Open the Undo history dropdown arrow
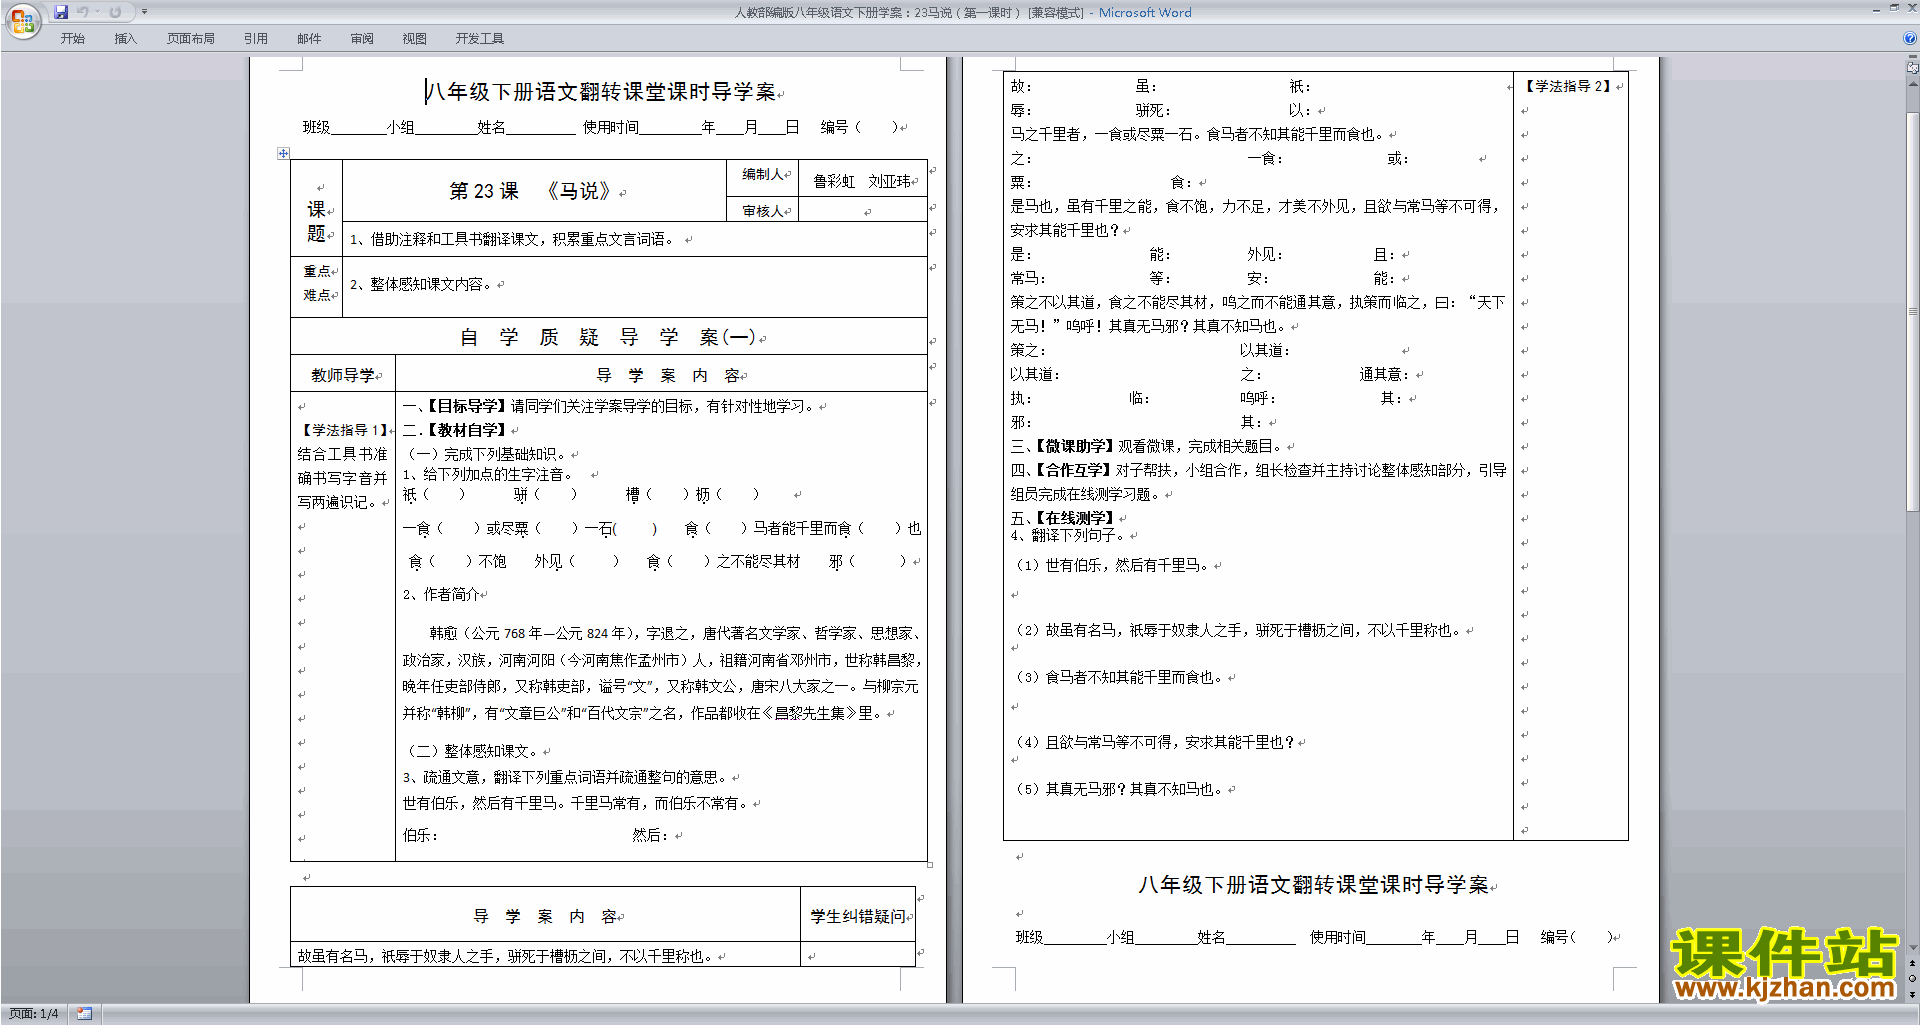The height and width of the screenshot is (1025, 1920). [97, 12]
